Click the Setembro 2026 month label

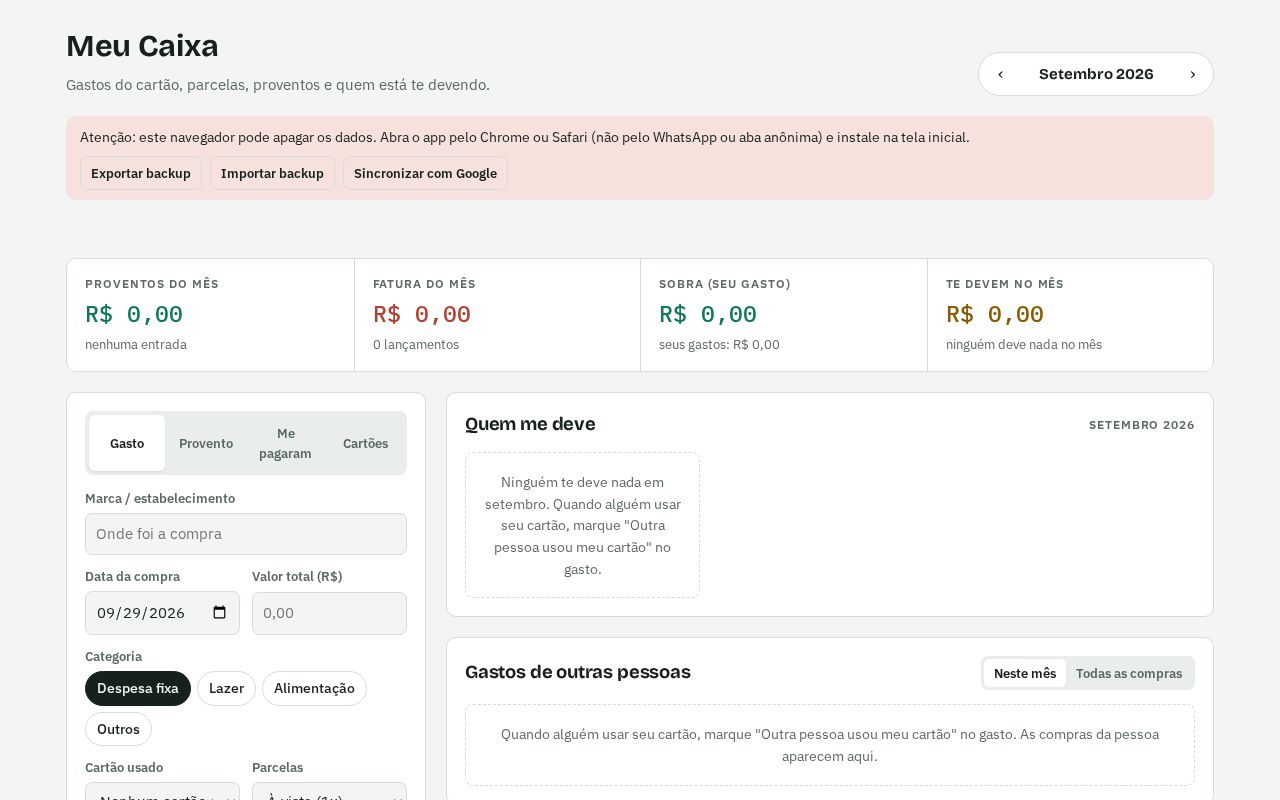1096,74
